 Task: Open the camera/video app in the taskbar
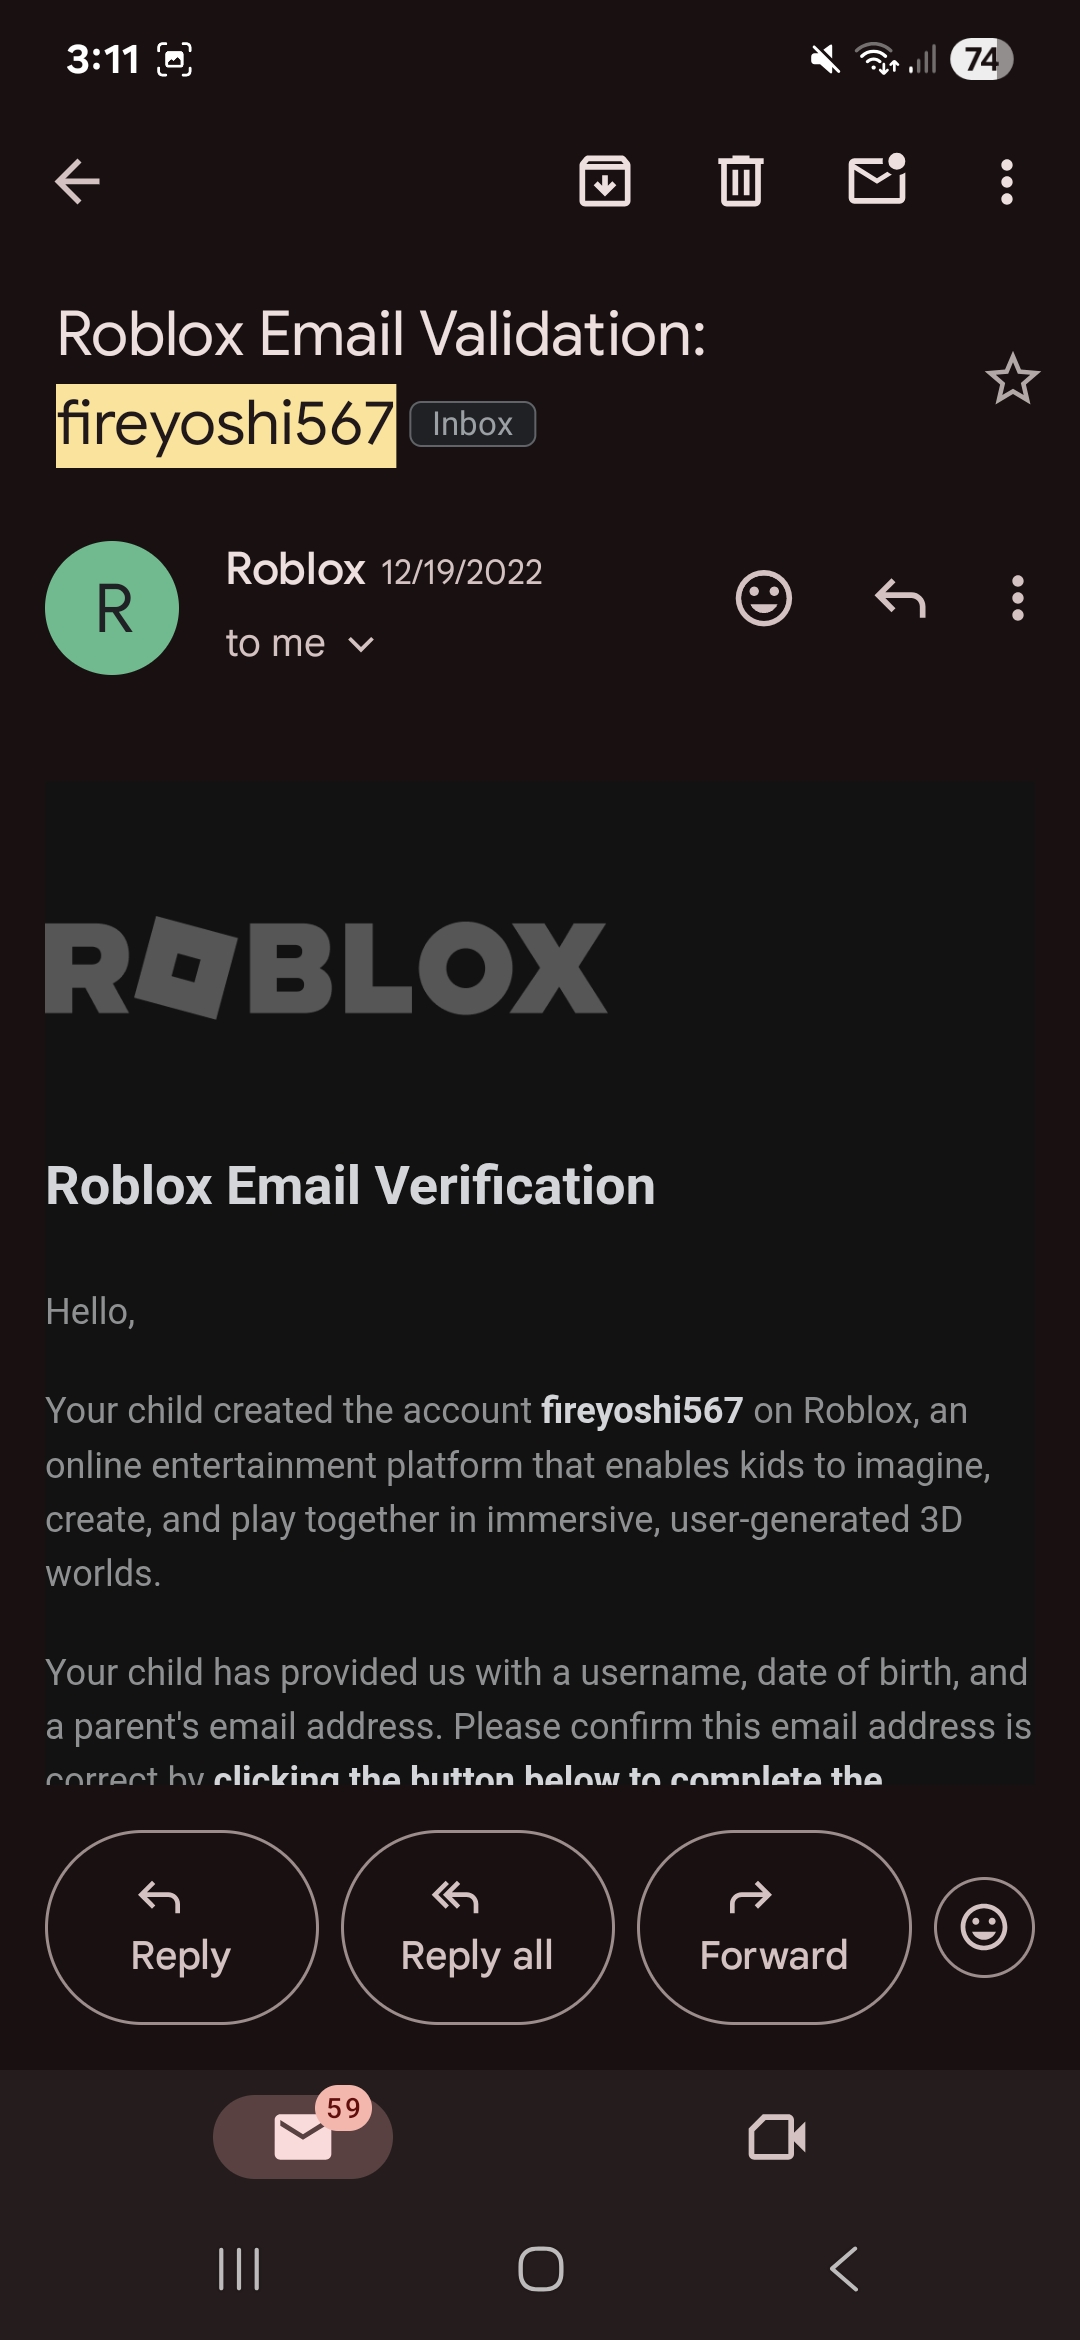point(779,2137)
